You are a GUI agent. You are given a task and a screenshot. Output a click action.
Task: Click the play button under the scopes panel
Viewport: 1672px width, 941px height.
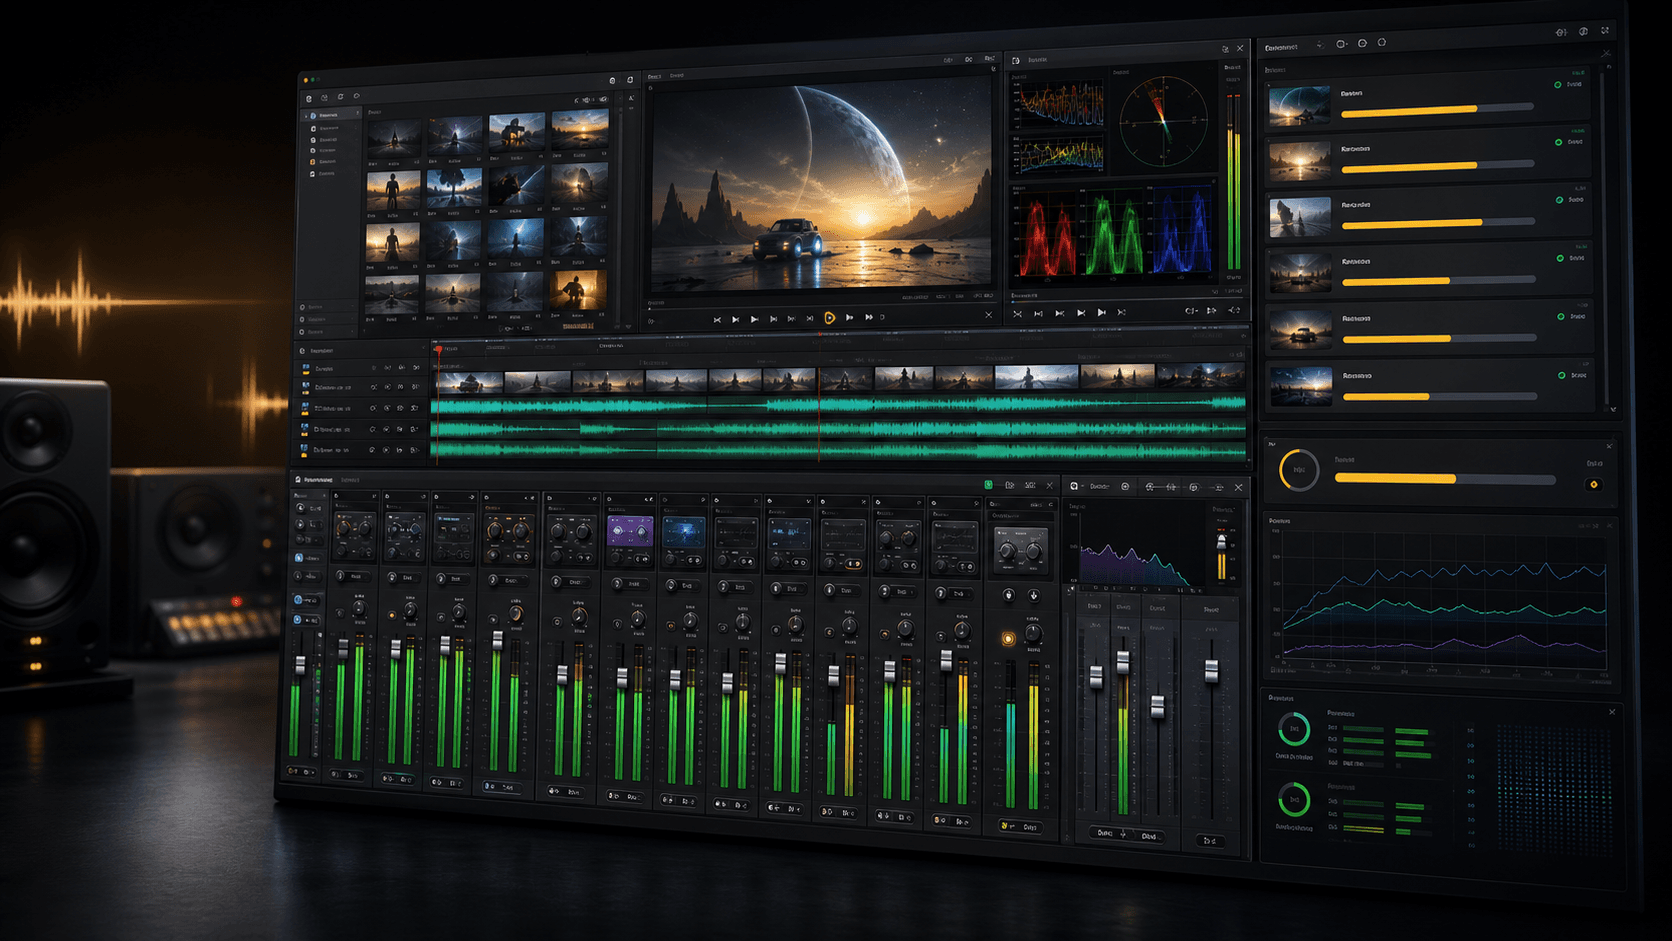pyautogui.click(x=1101, y=312)
